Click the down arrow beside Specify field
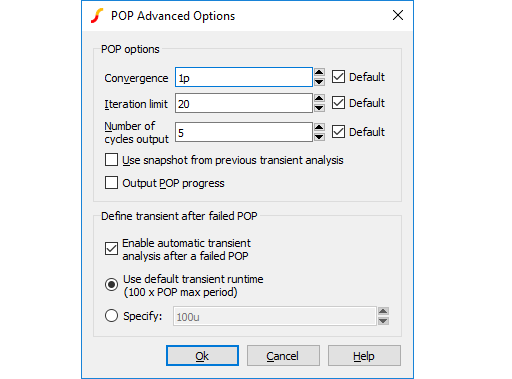This screenshot has height=379, width=512. (x=383, y=321)
